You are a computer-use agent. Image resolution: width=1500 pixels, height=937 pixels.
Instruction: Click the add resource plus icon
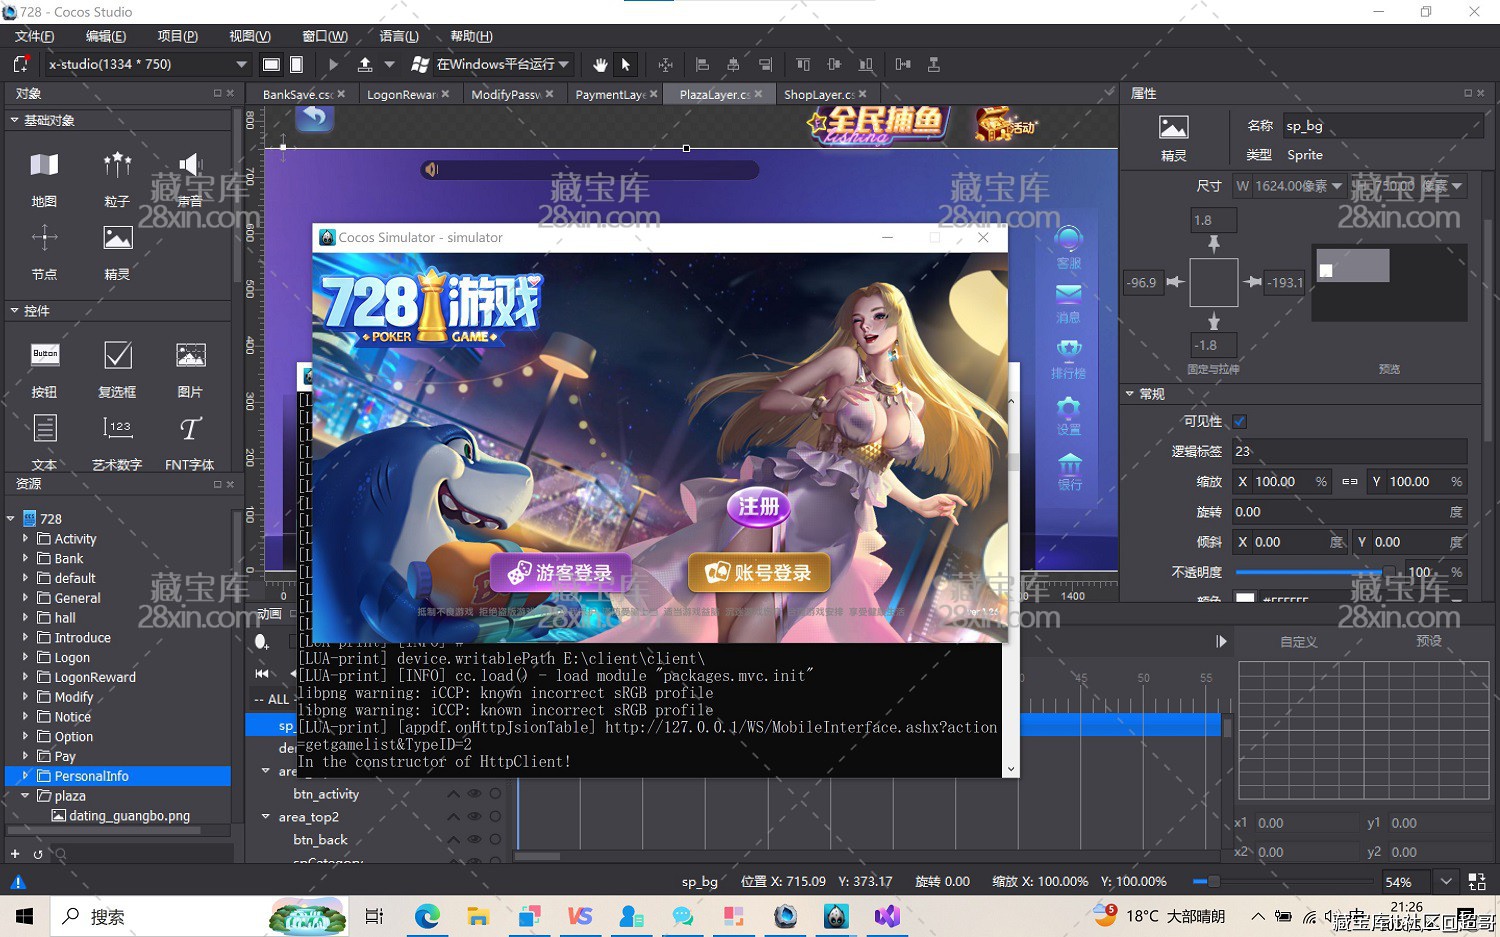(15, 854)
